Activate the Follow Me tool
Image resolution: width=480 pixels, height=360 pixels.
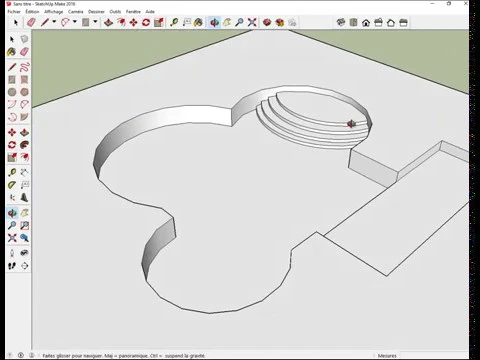[x=24, y=145]
